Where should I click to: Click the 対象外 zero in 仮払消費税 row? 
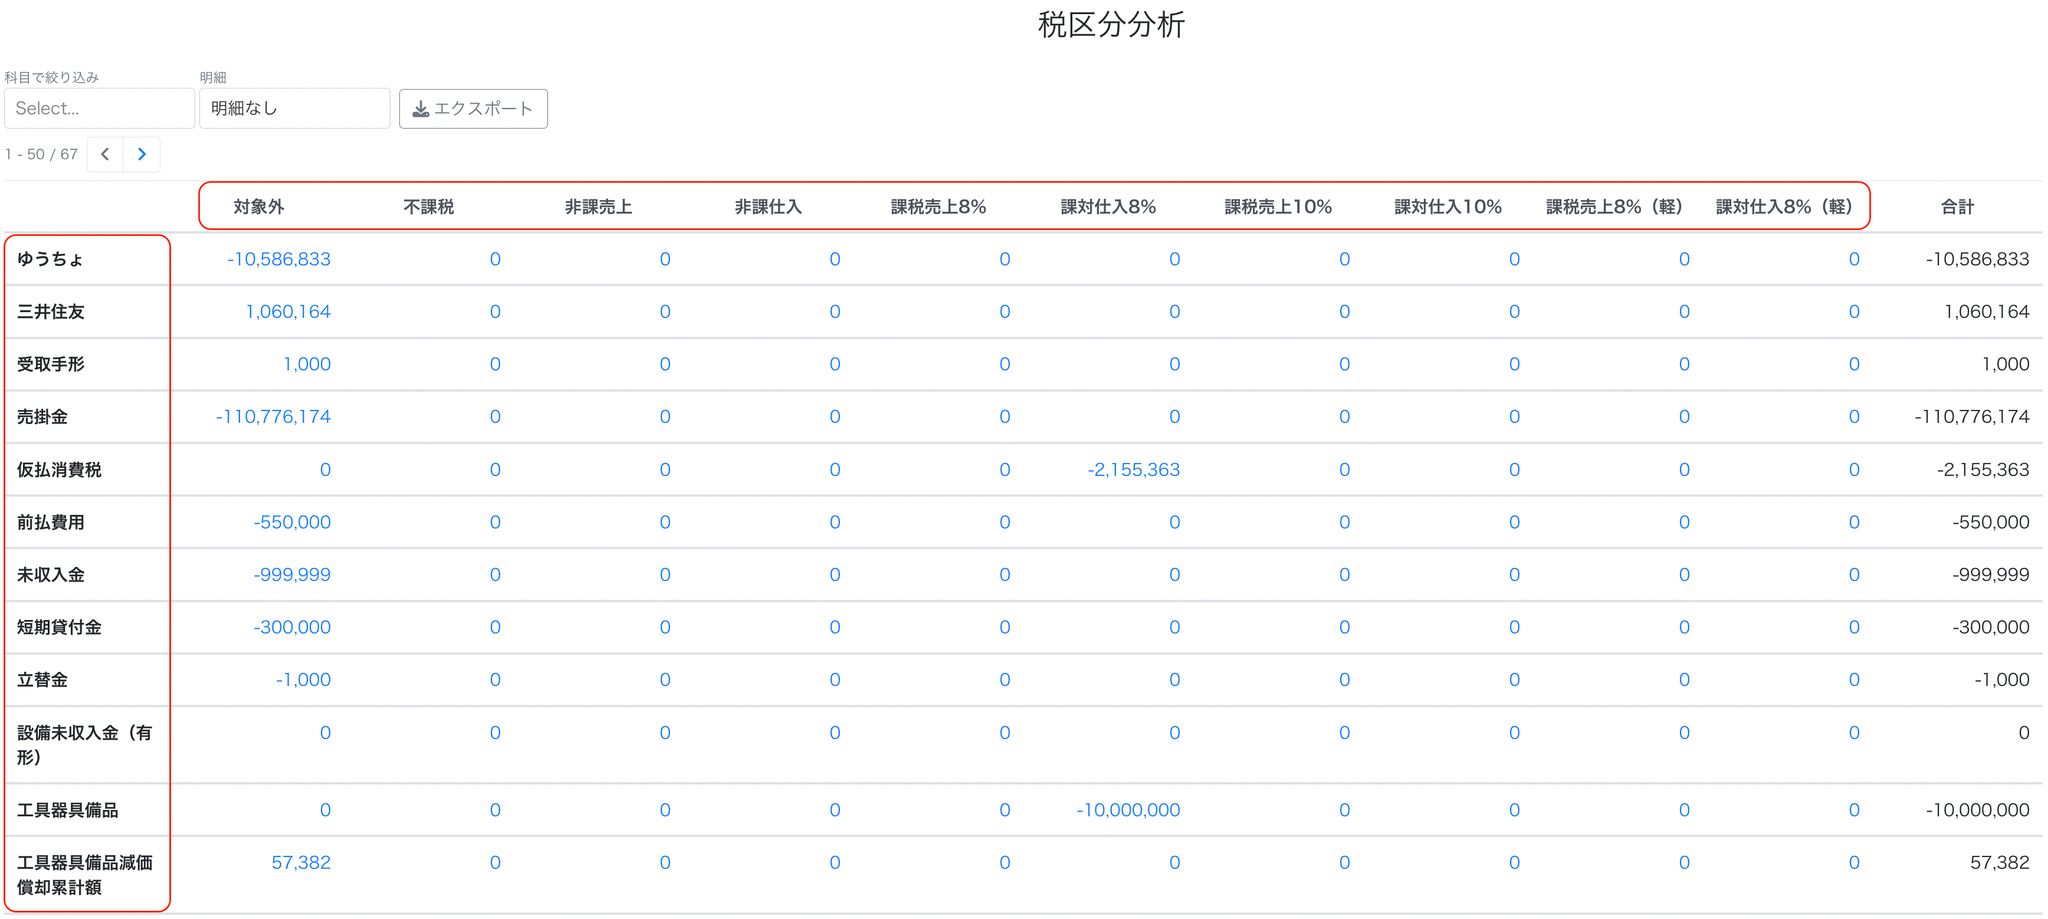point(325,470)
